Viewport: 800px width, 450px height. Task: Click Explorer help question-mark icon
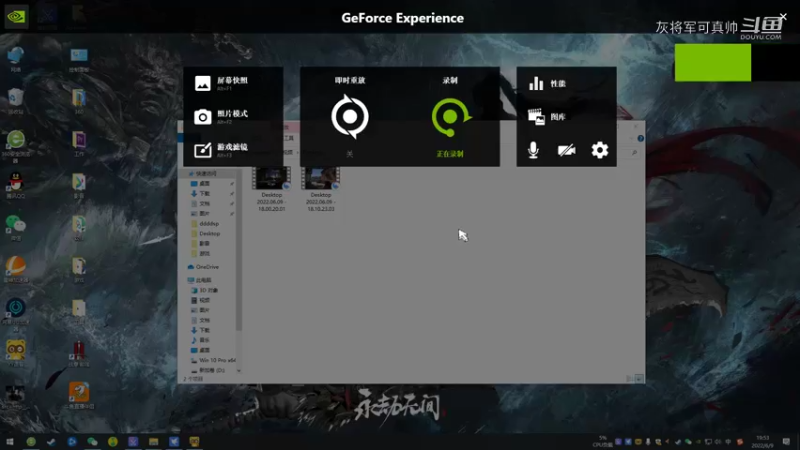640,138
